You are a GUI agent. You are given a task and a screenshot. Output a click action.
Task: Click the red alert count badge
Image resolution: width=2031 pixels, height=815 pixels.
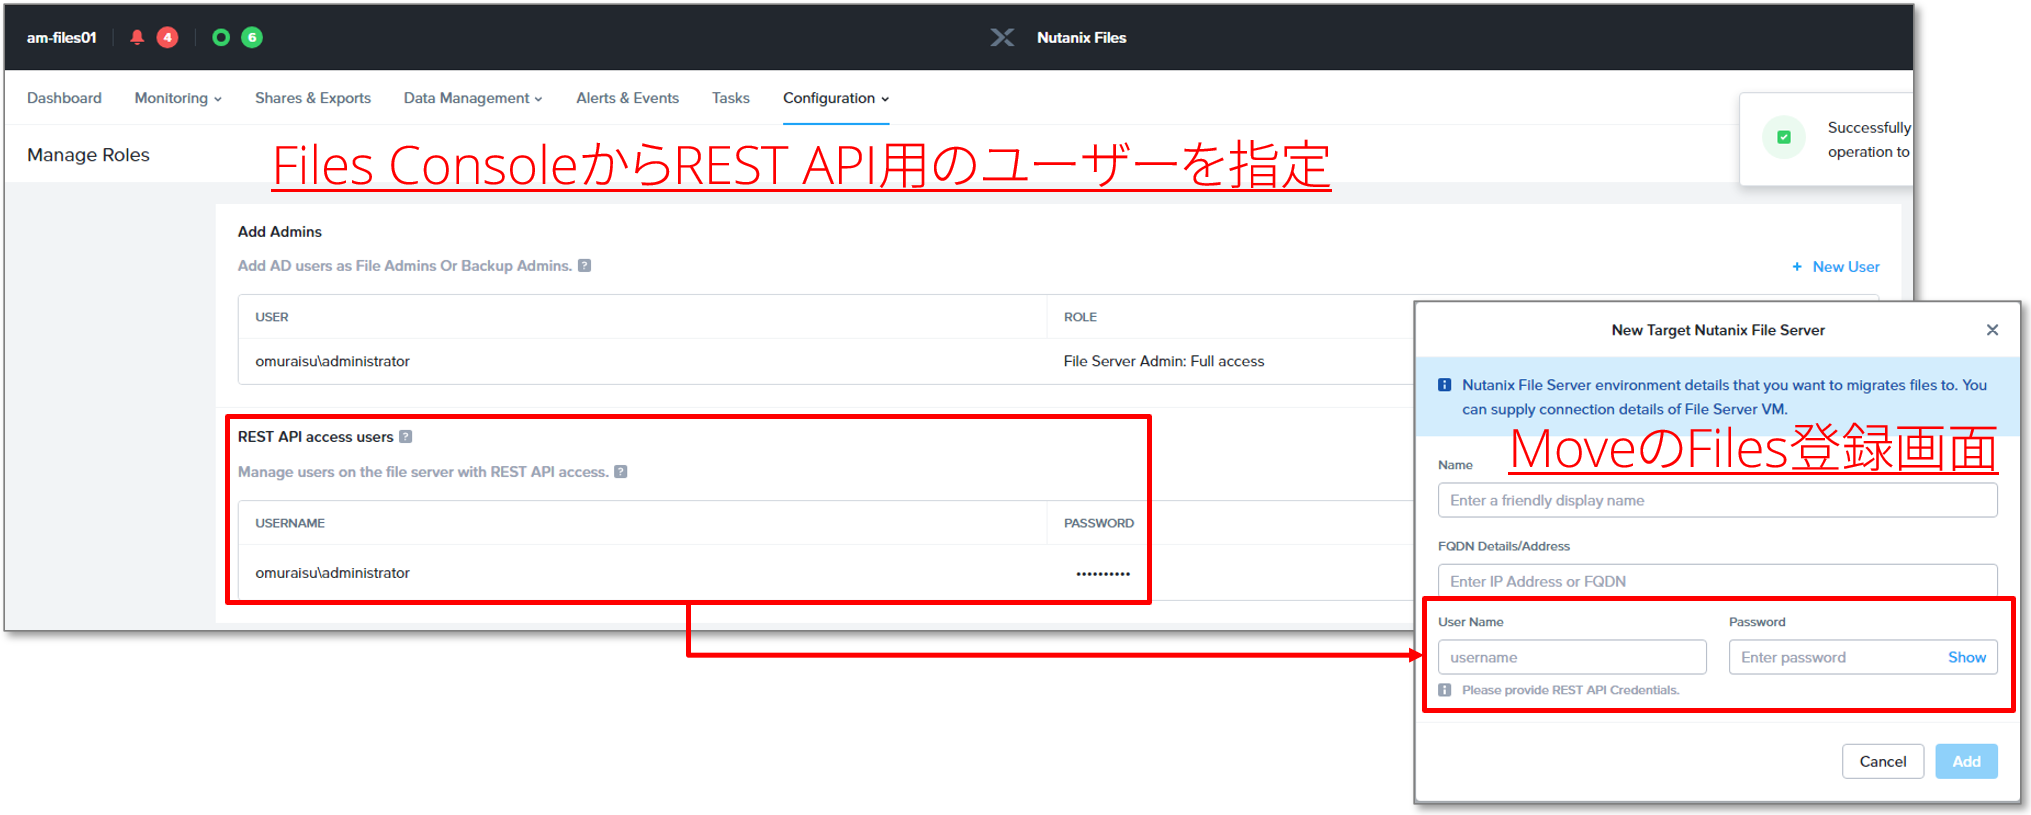pos(168,37)
